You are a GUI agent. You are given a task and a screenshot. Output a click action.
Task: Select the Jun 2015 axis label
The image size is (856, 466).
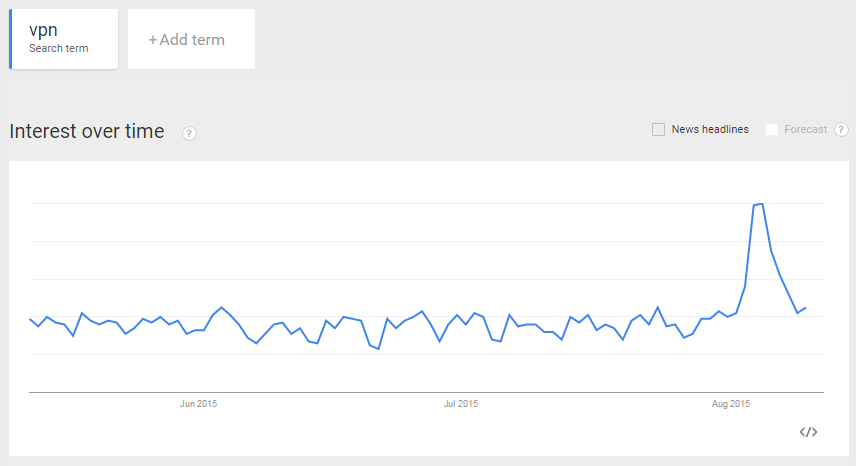click(198, 404)
